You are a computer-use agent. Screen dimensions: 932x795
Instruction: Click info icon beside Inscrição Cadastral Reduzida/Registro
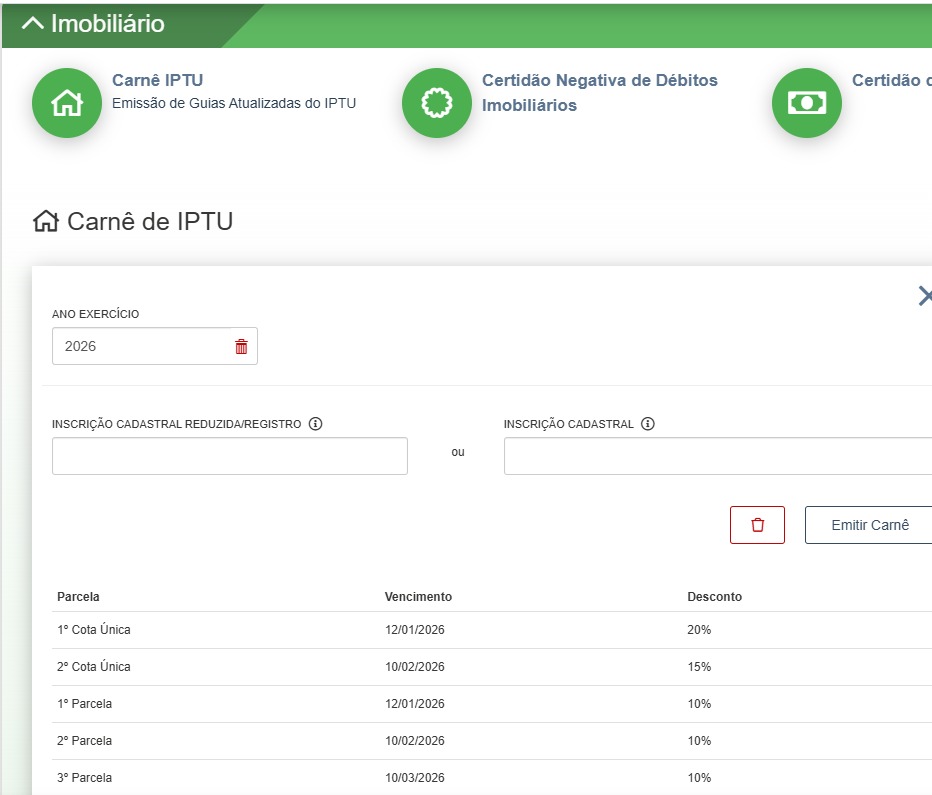pyautogui.click(x=316, y=424)
